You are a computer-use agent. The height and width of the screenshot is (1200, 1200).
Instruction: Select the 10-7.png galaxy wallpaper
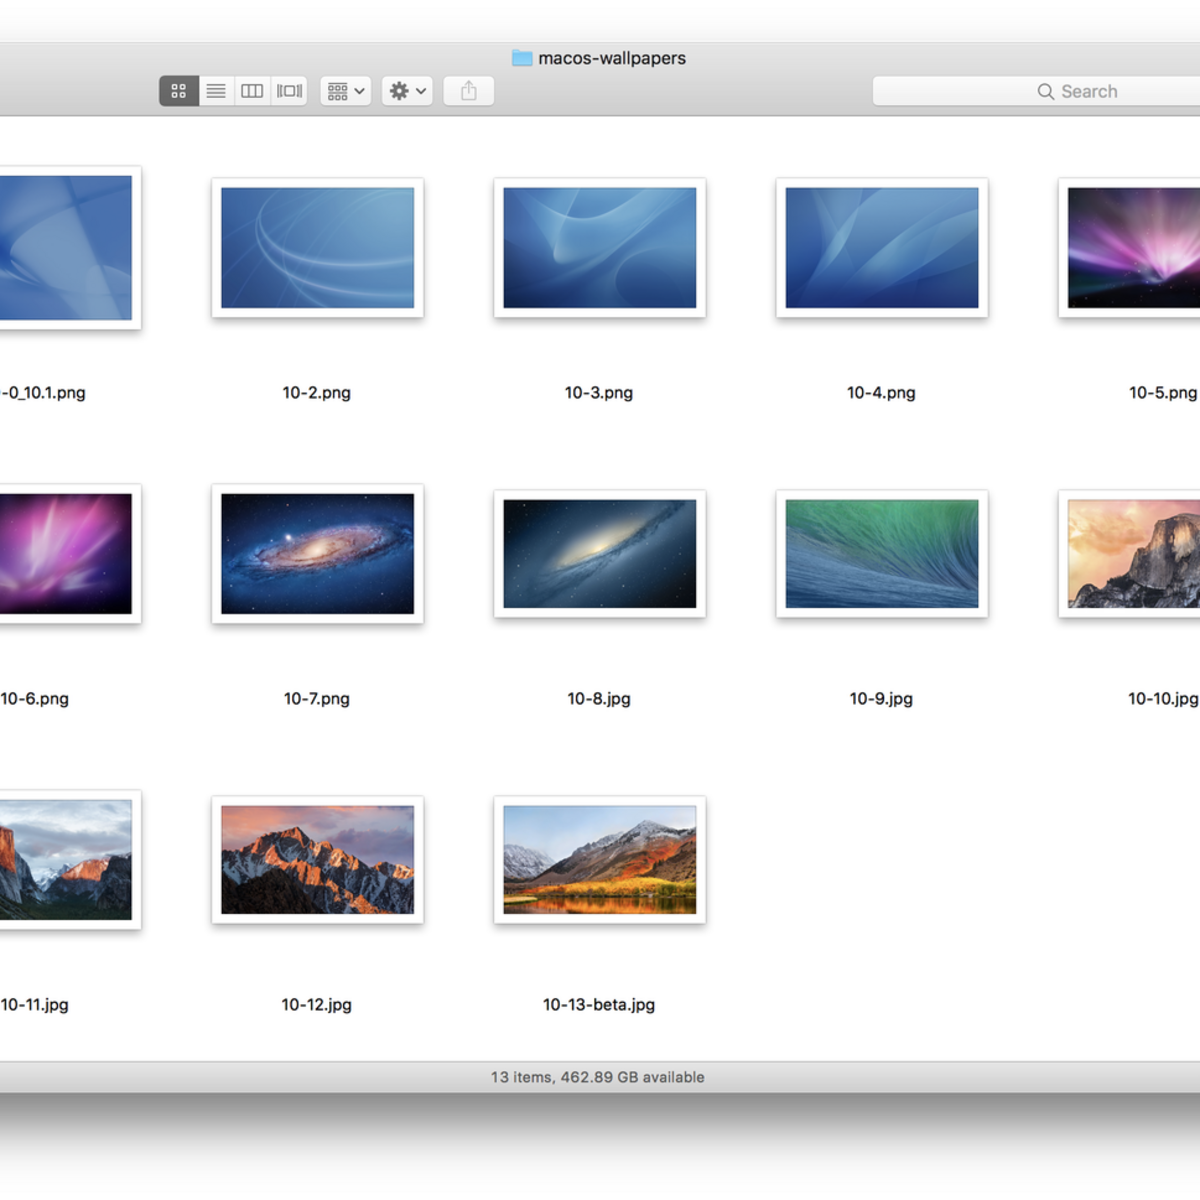[317, 554]
